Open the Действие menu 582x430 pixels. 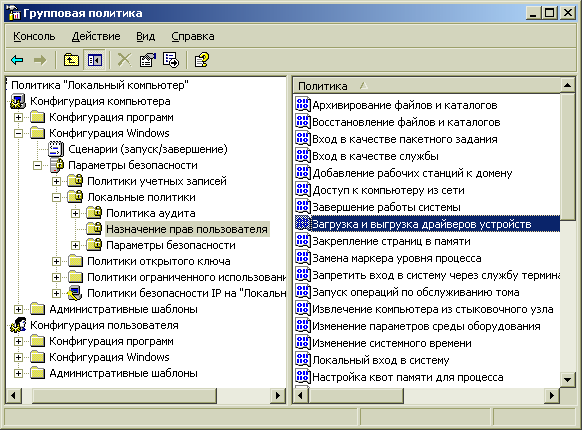tap(96, 36)
